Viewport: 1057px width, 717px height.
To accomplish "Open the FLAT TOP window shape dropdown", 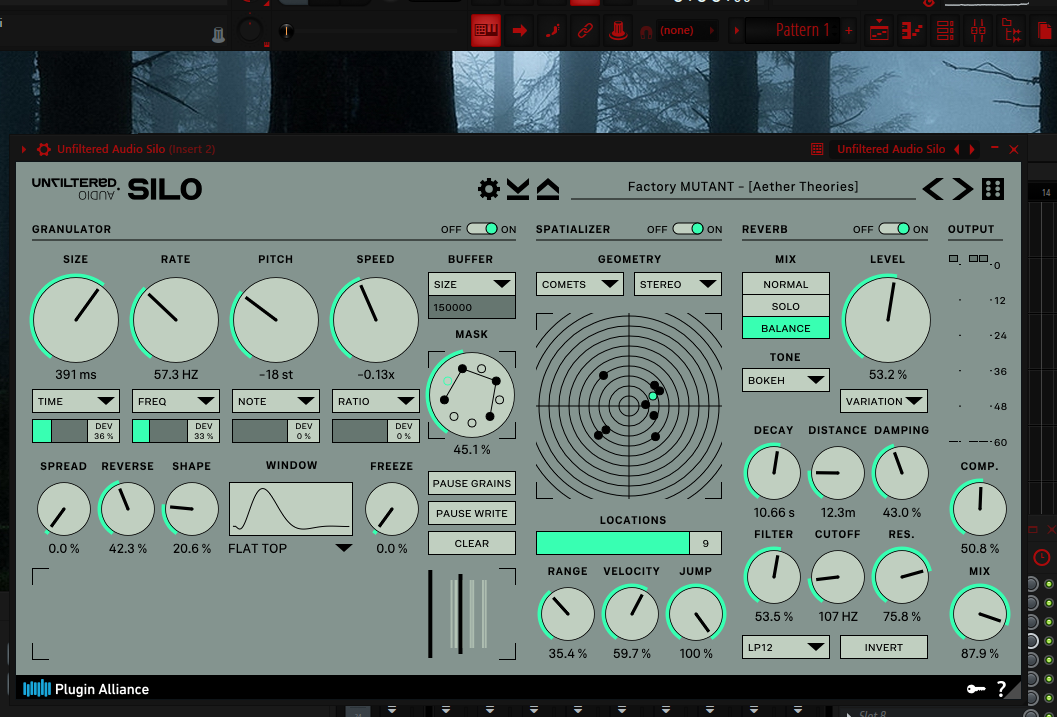I will click(291, 548).
